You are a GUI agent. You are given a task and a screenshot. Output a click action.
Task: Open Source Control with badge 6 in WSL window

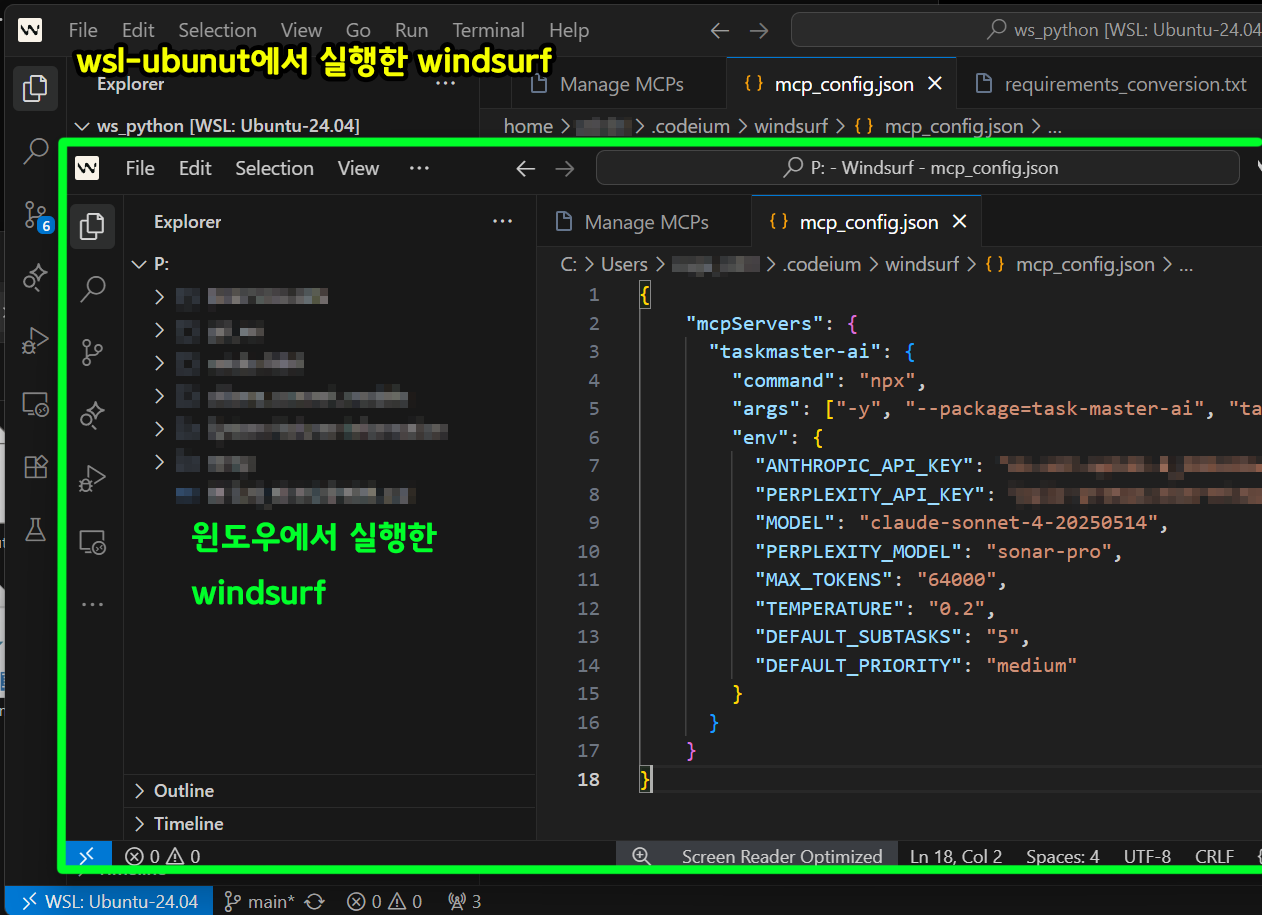37,215
